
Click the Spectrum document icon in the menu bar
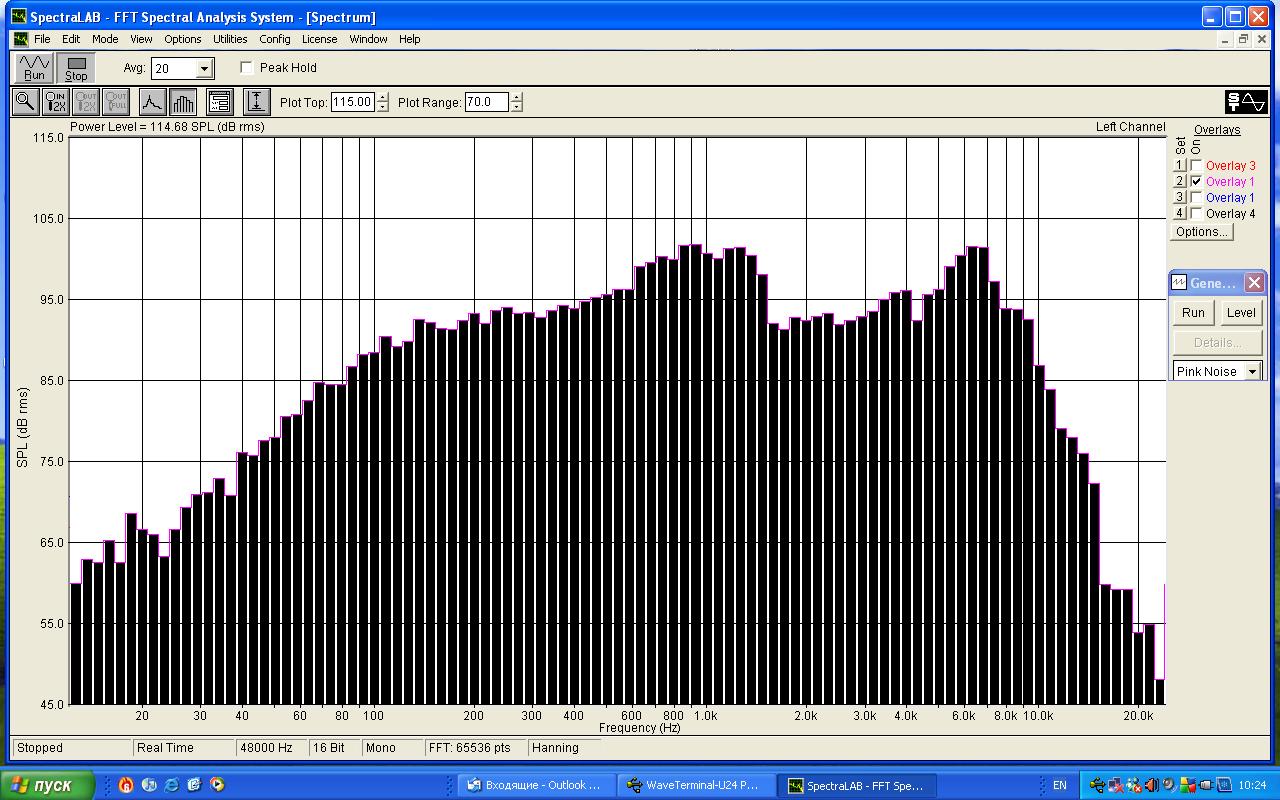[x=20, y=39]
